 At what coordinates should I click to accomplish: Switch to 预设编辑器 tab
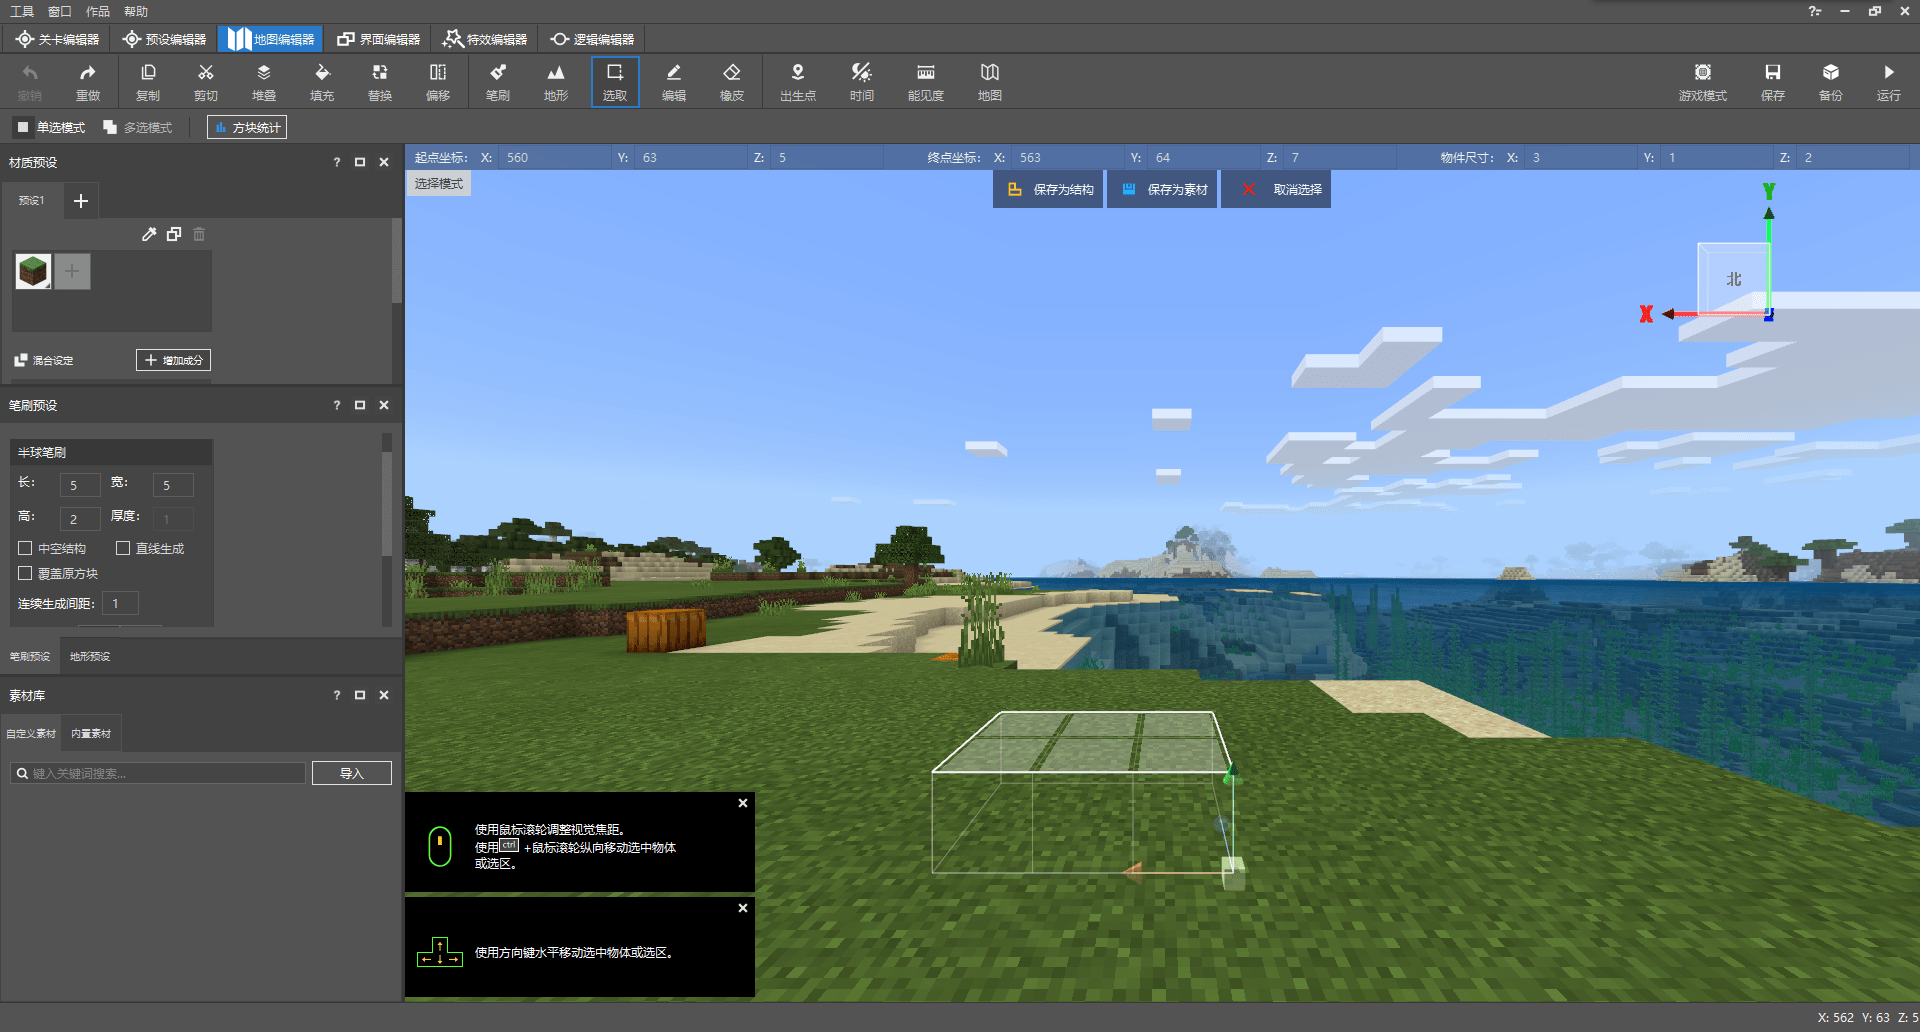pos(165,39)
